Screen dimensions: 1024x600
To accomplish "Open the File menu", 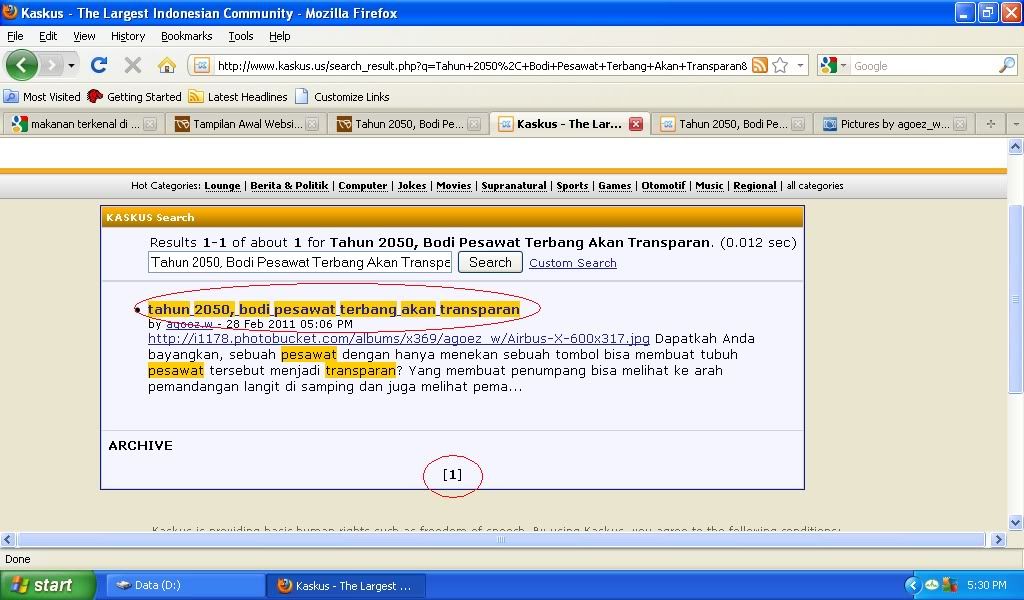I will tap(15, 36).
